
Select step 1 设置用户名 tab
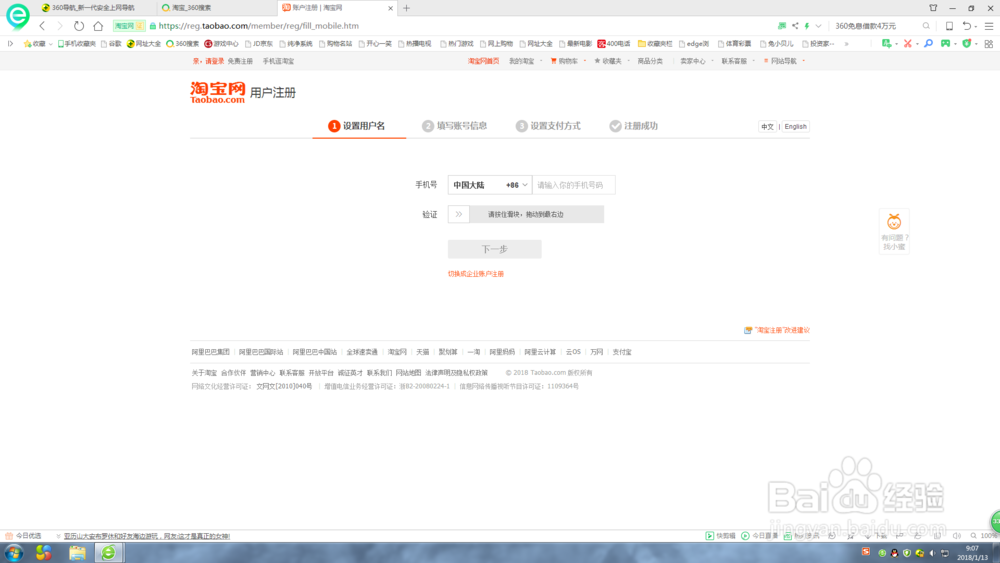(357, 126)
